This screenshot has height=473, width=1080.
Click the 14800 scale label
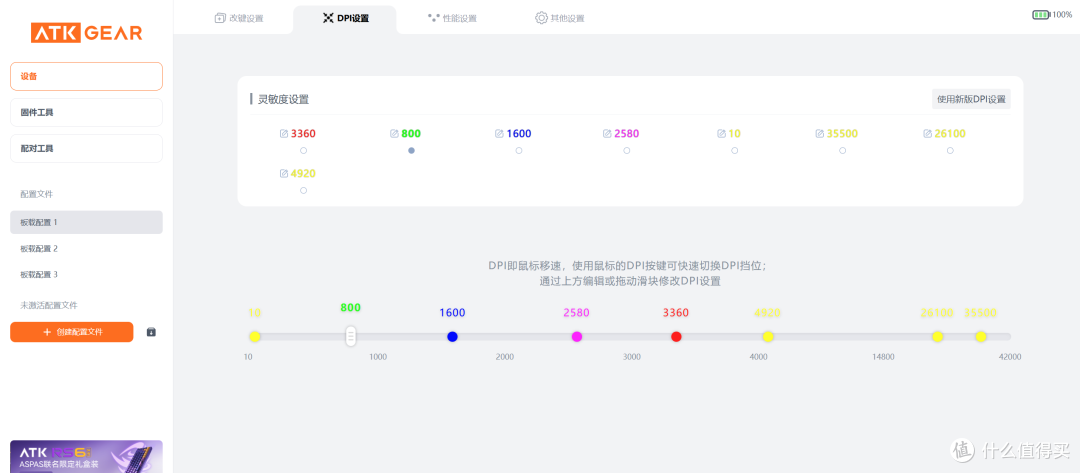tap(883, 357)
